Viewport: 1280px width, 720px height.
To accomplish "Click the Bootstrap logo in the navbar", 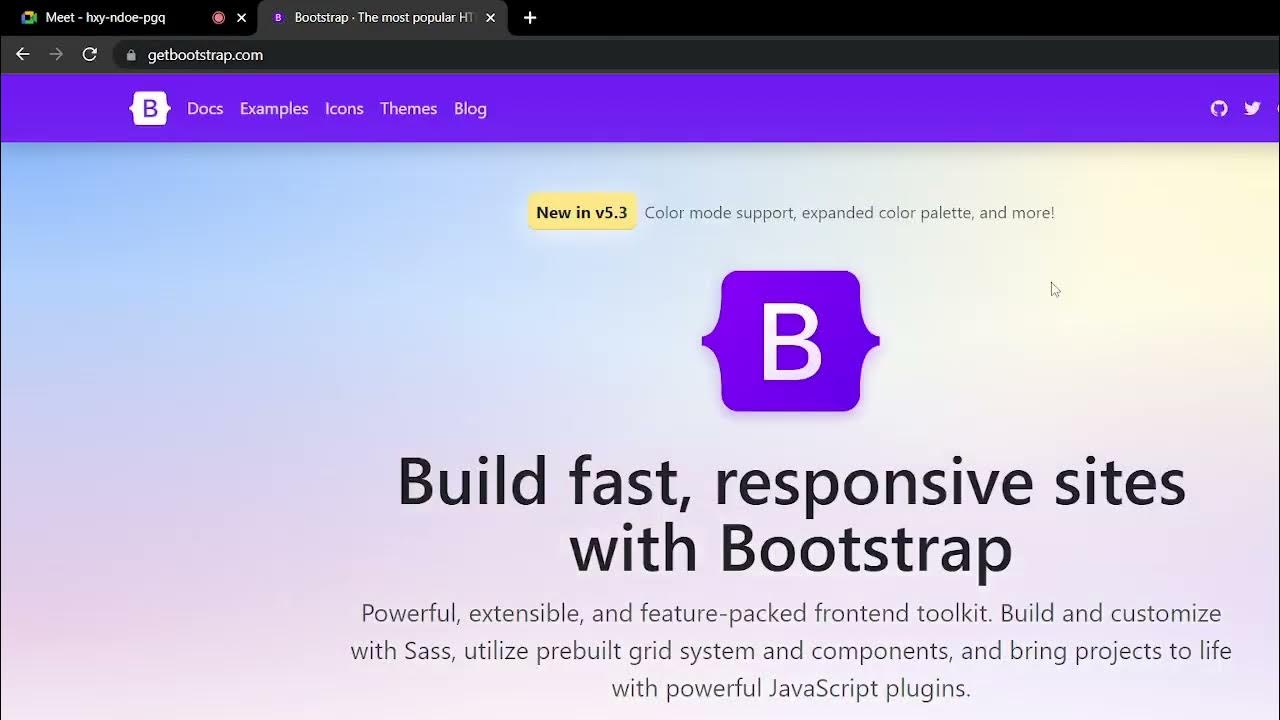I will pyautogui.click(x=150, y=108).
